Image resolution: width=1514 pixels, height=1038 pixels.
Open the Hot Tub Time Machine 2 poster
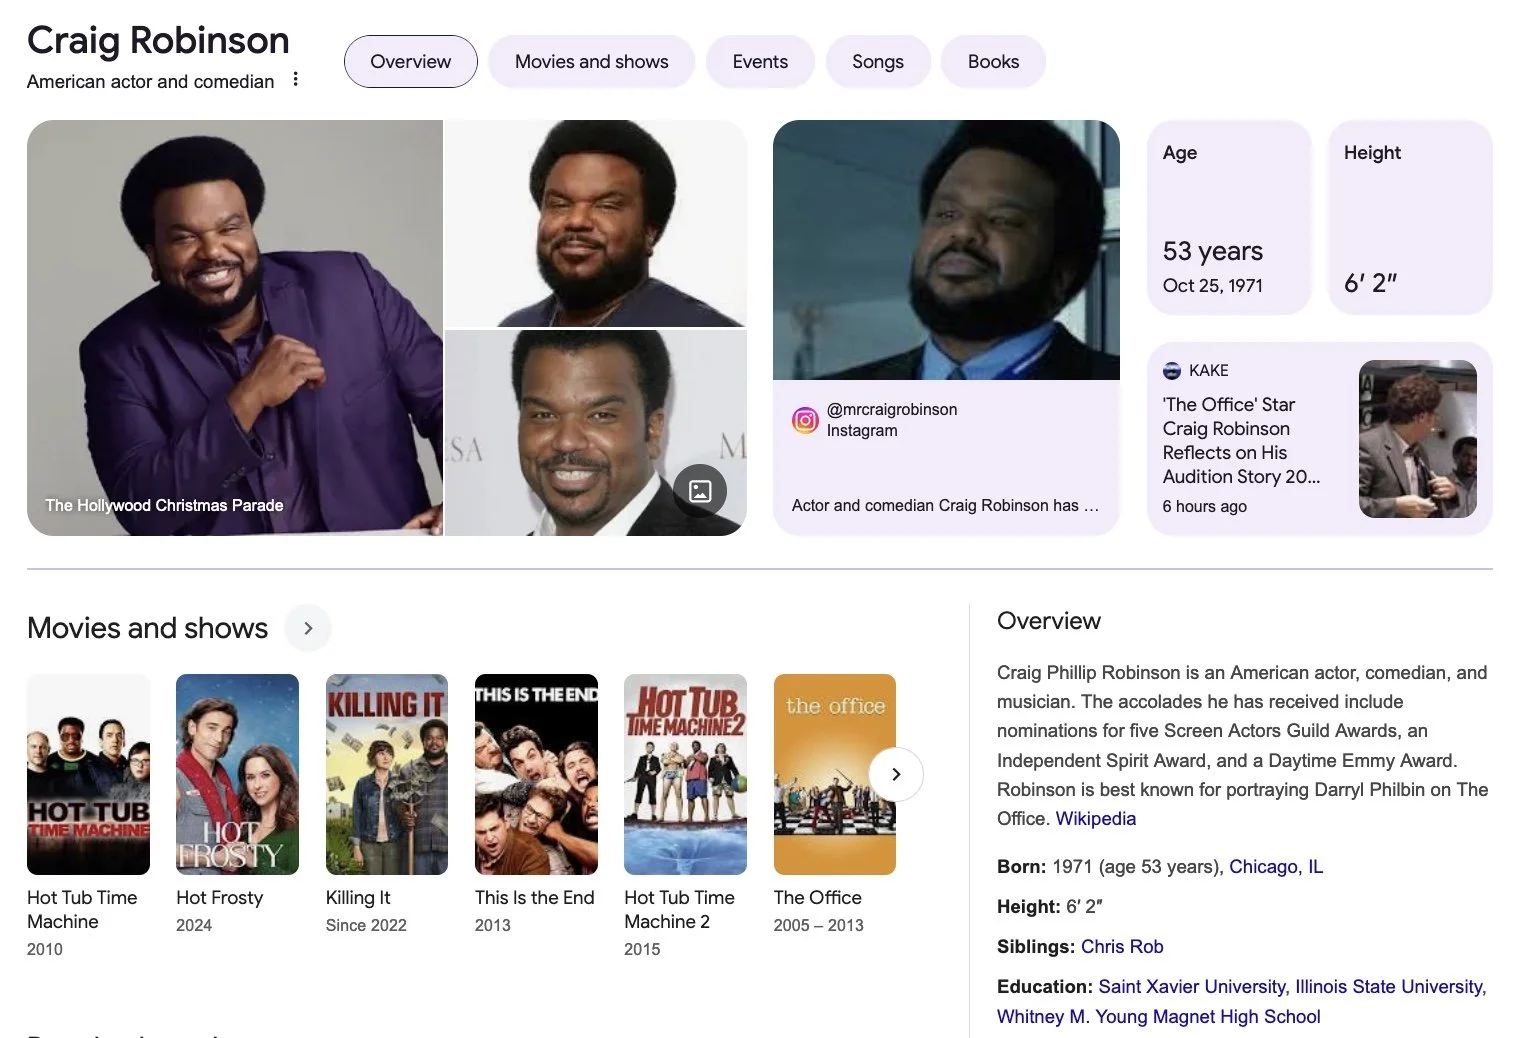click(685, 774)
